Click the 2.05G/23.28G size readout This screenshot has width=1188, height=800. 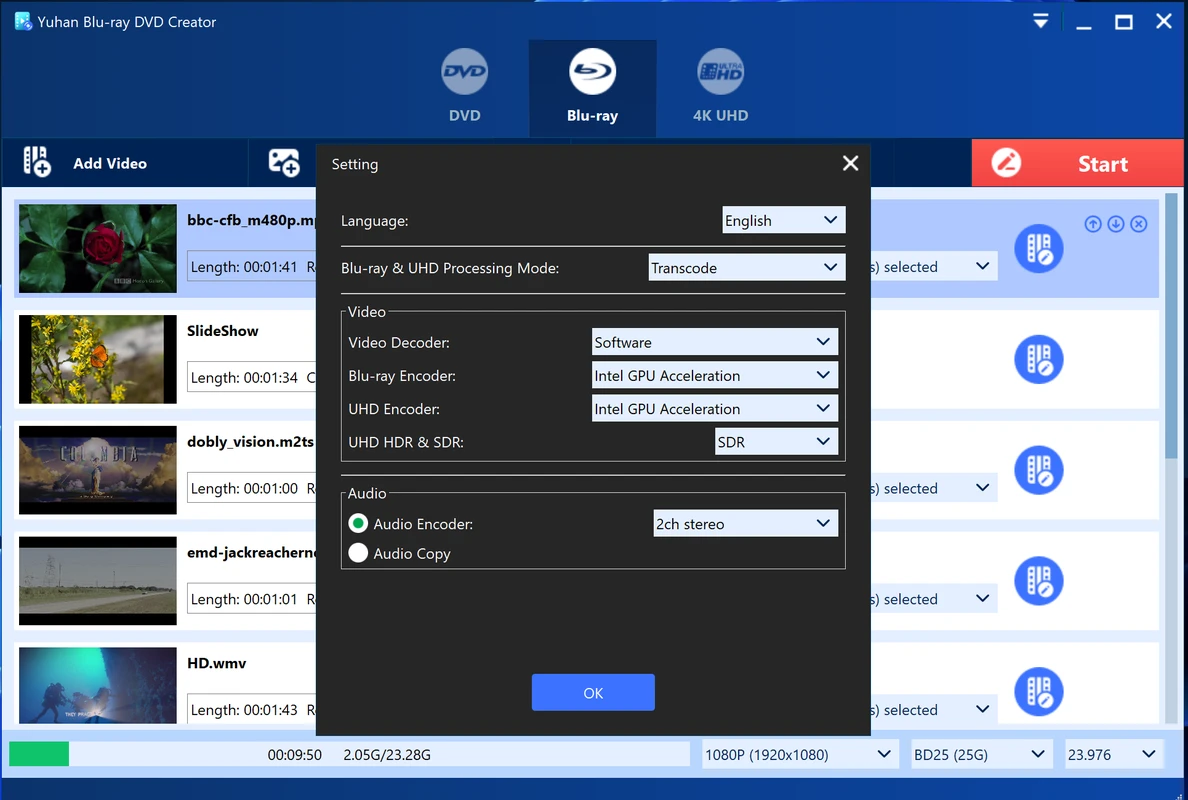click(387, 755)
